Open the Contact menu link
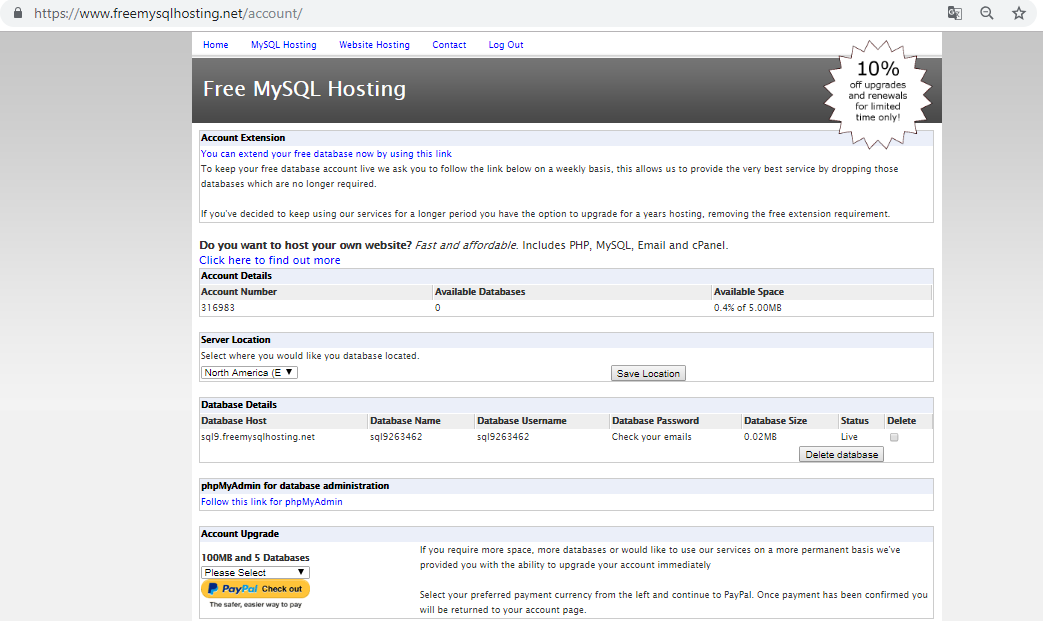Image resolution: width=1043 pixels, height=621 pixels. pyautogui.click(x=449, y=45)
